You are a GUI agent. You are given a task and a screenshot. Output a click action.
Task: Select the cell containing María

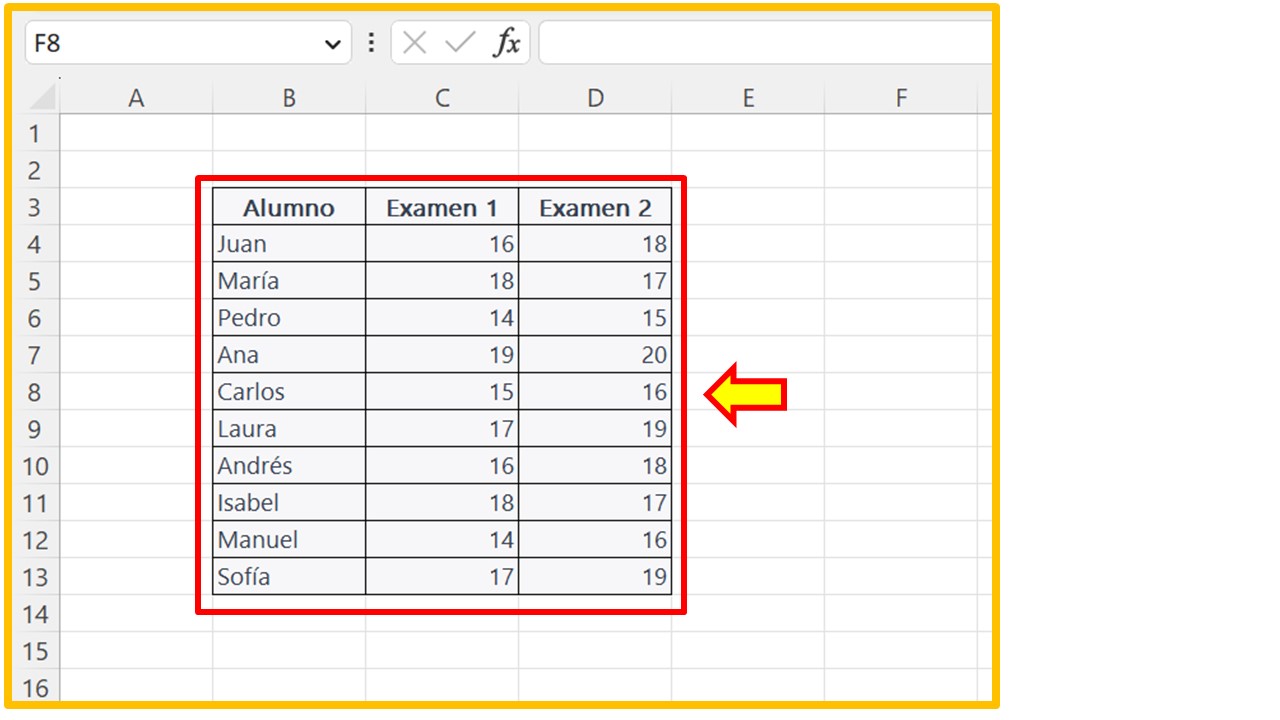click(289, 280)
